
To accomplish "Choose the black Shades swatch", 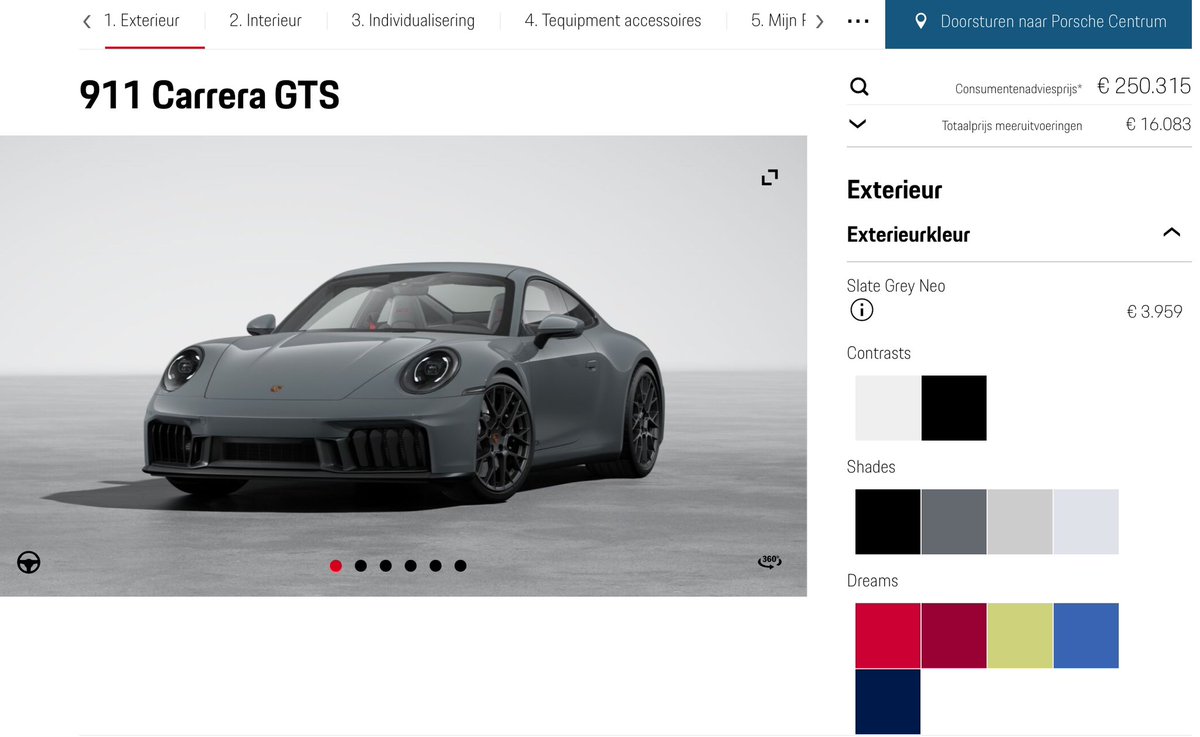I will 888,522.
